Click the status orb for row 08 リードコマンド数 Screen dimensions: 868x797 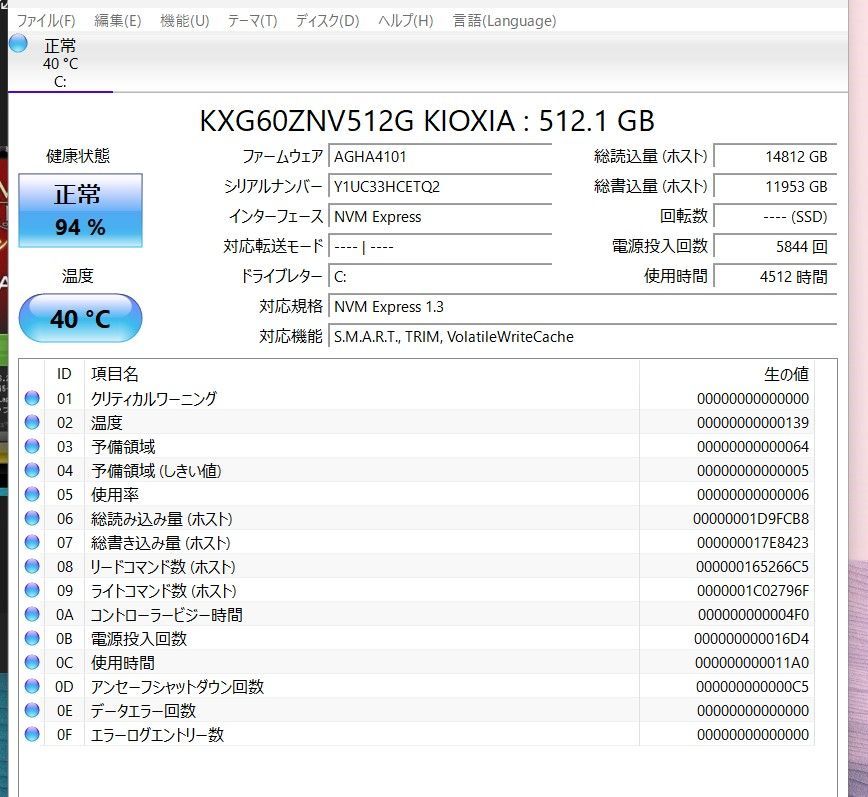tap(32, 566)
